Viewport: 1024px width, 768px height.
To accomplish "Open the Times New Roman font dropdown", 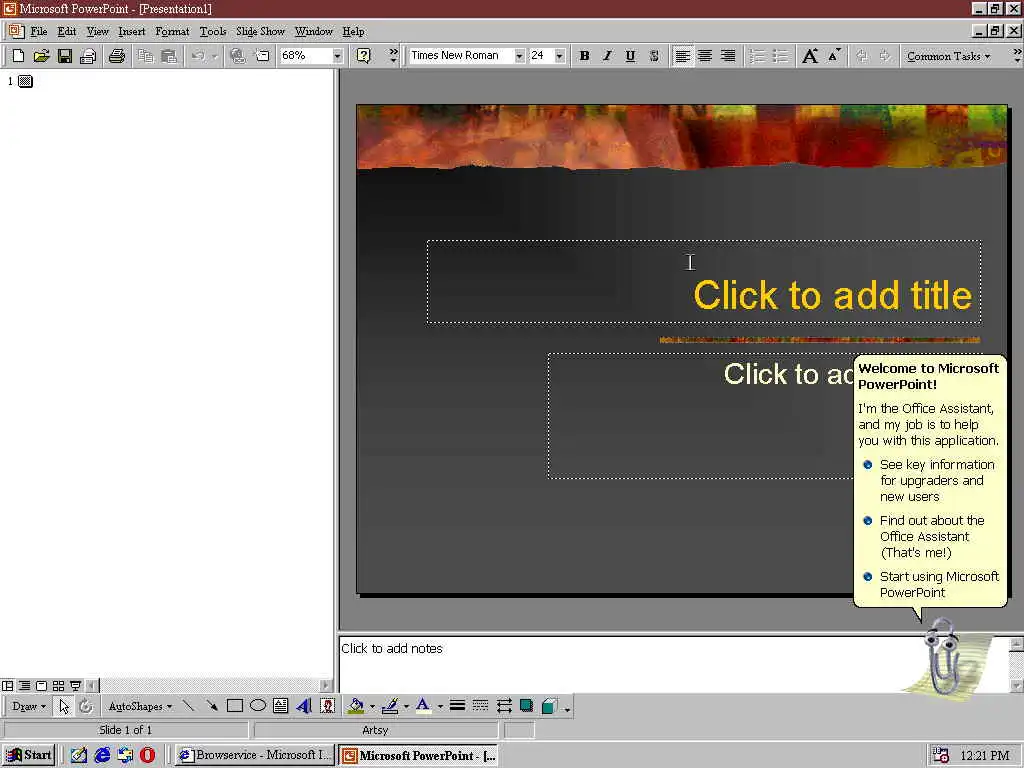I will 519,56.
